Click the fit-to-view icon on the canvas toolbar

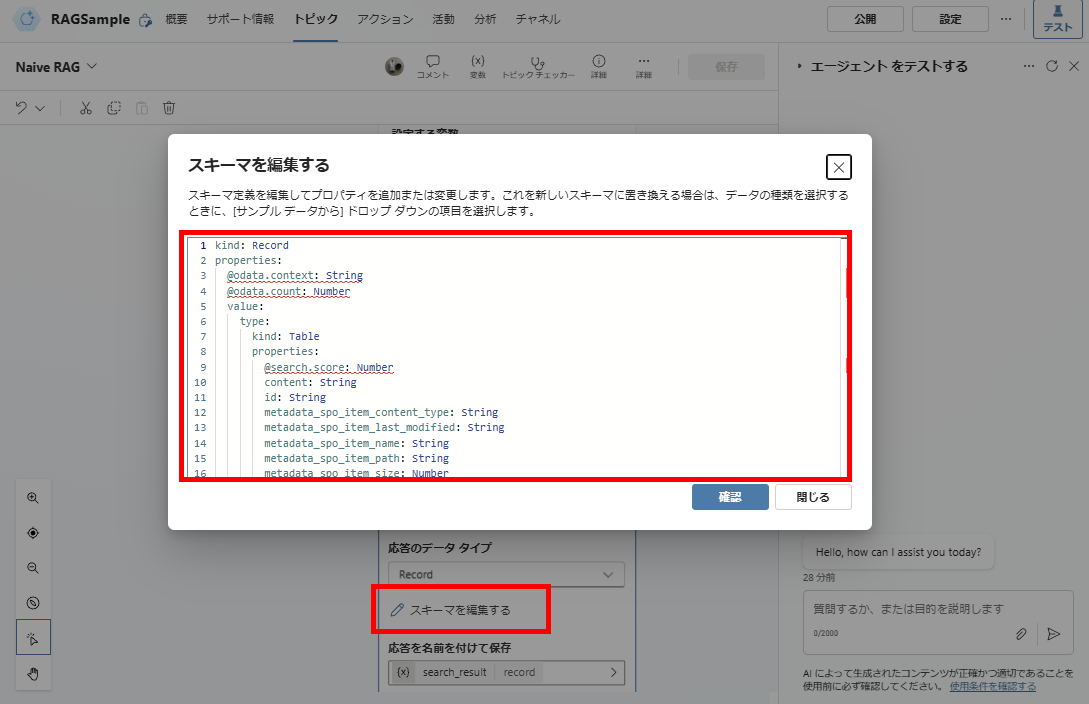pyautogui.click(x=33, y=532)
